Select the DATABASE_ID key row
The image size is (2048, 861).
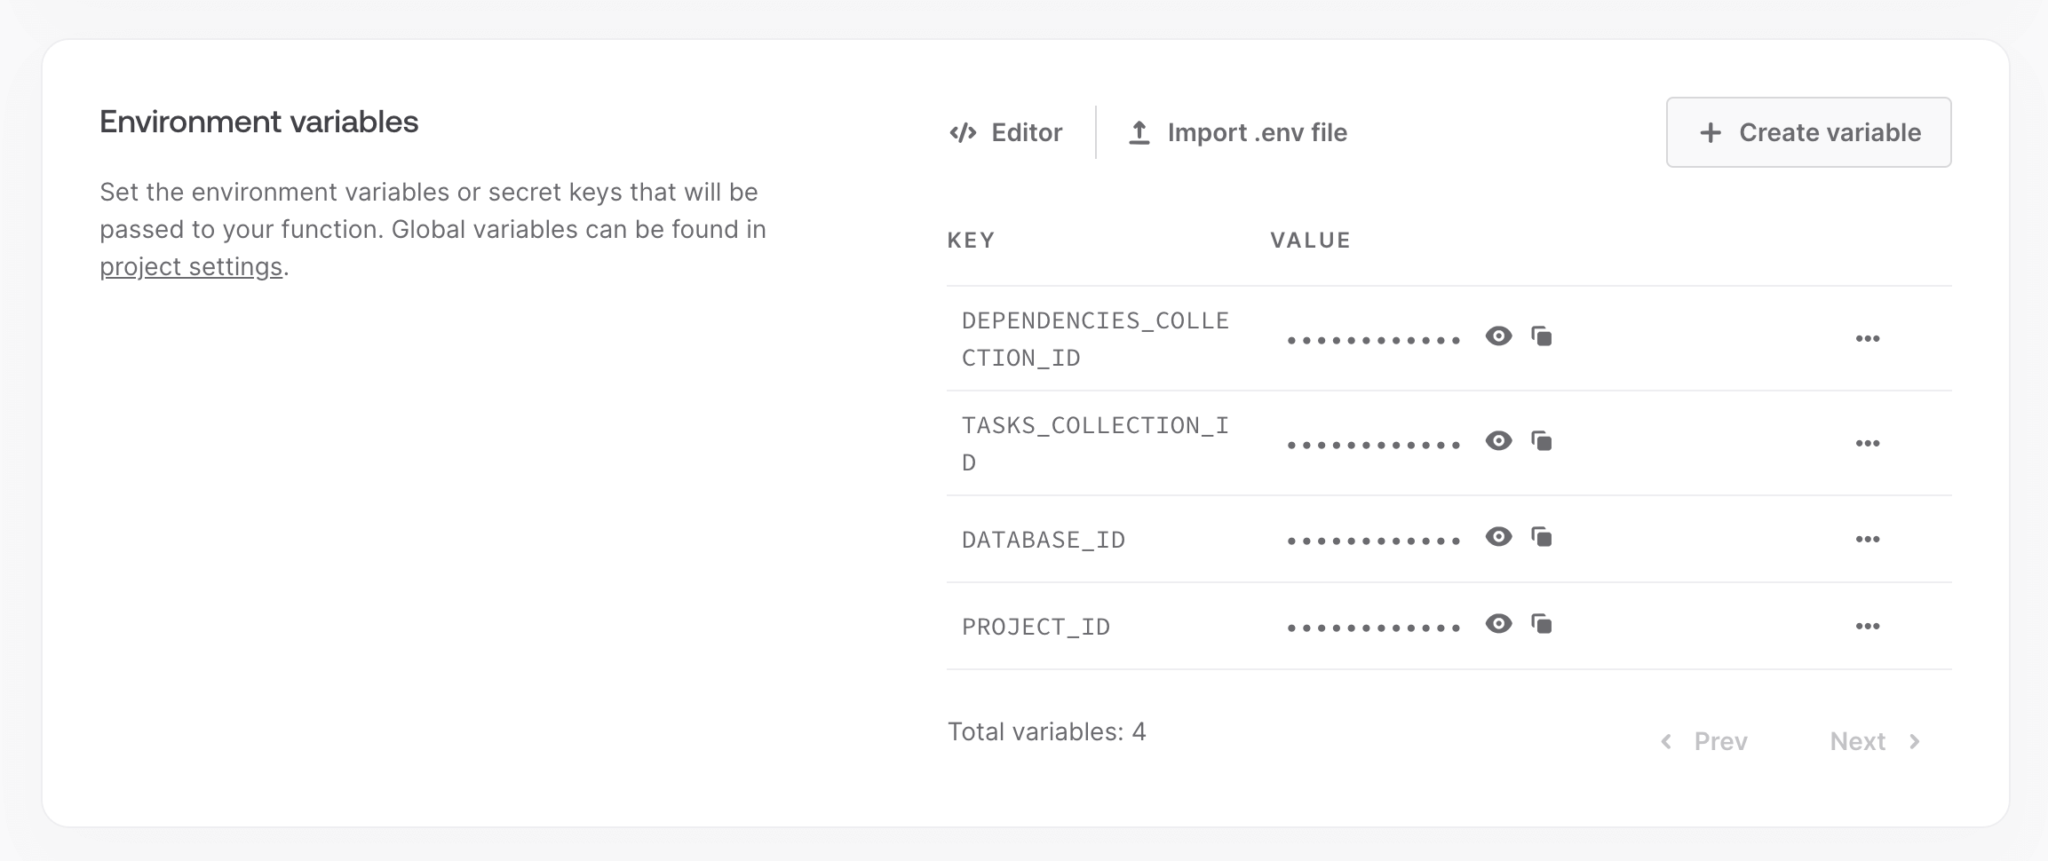point(1449,539)
